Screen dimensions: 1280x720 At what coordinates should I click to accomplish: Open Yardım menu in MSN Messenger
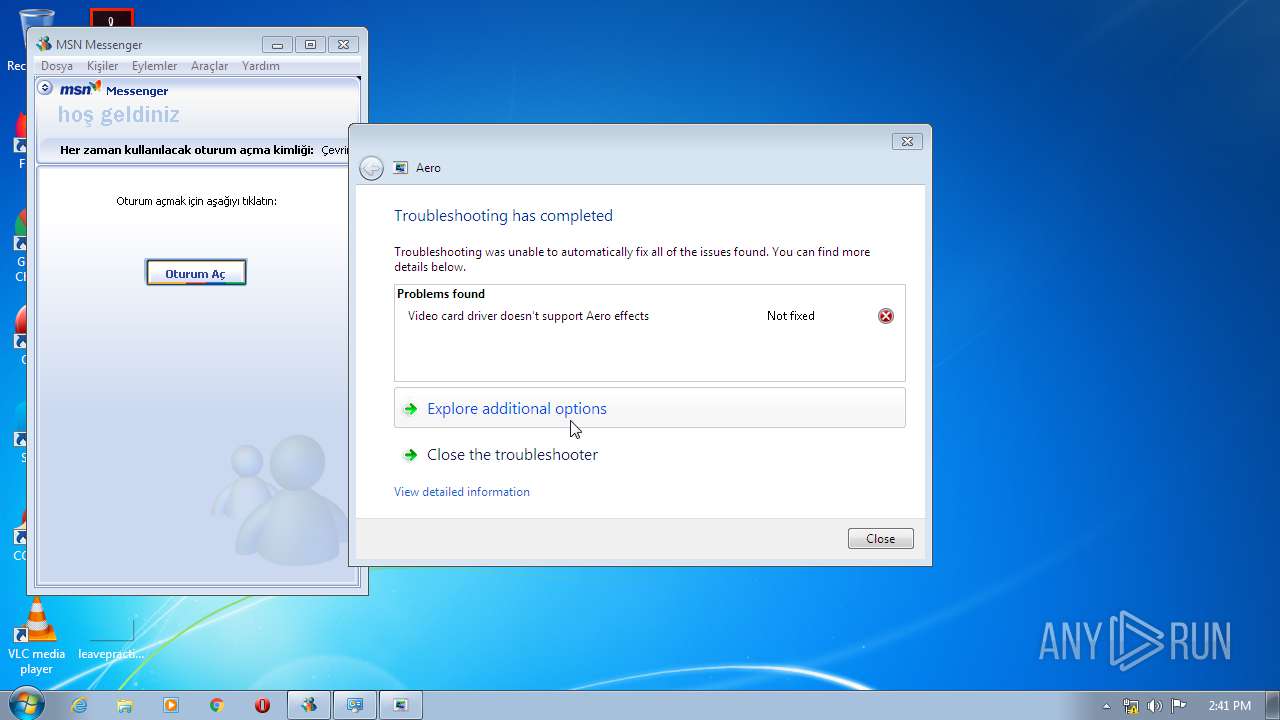261,66
